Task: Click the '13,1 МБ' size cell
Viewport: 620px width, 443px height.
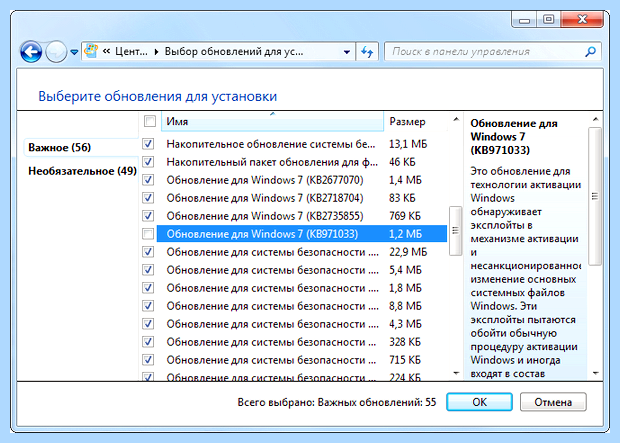Action: [x=408, y=144]
